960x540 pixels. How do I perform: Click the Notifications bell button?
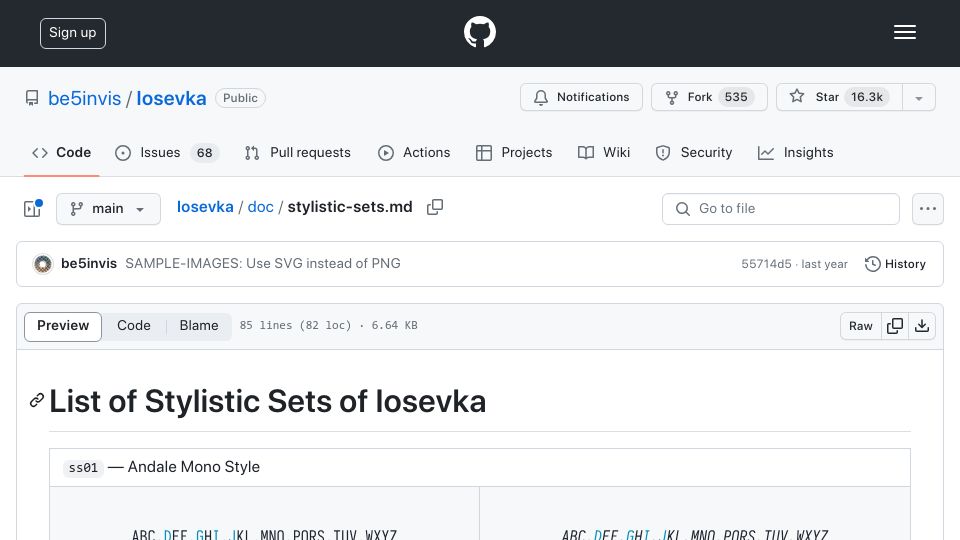581,97
